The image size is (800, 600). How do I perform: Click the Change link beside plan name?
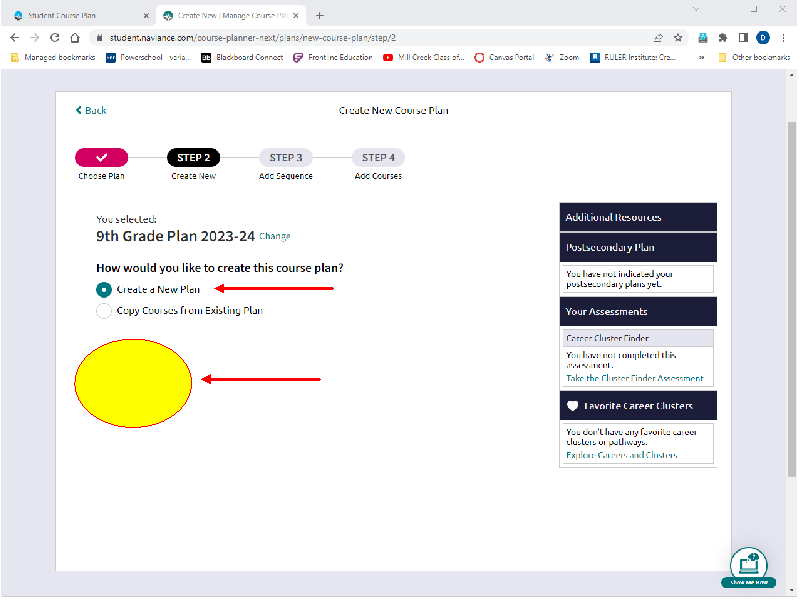click(274, 236)
